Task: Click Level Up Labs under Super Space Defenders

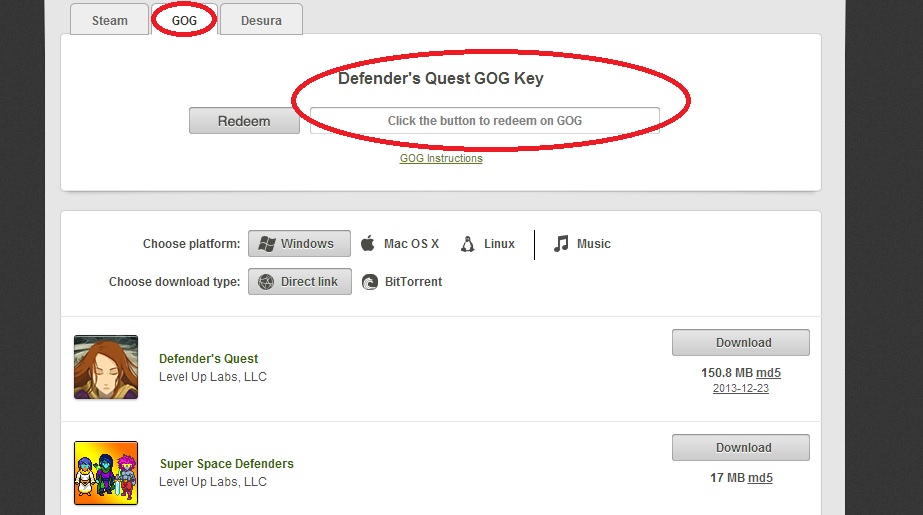Action: [x=213, y=481]
